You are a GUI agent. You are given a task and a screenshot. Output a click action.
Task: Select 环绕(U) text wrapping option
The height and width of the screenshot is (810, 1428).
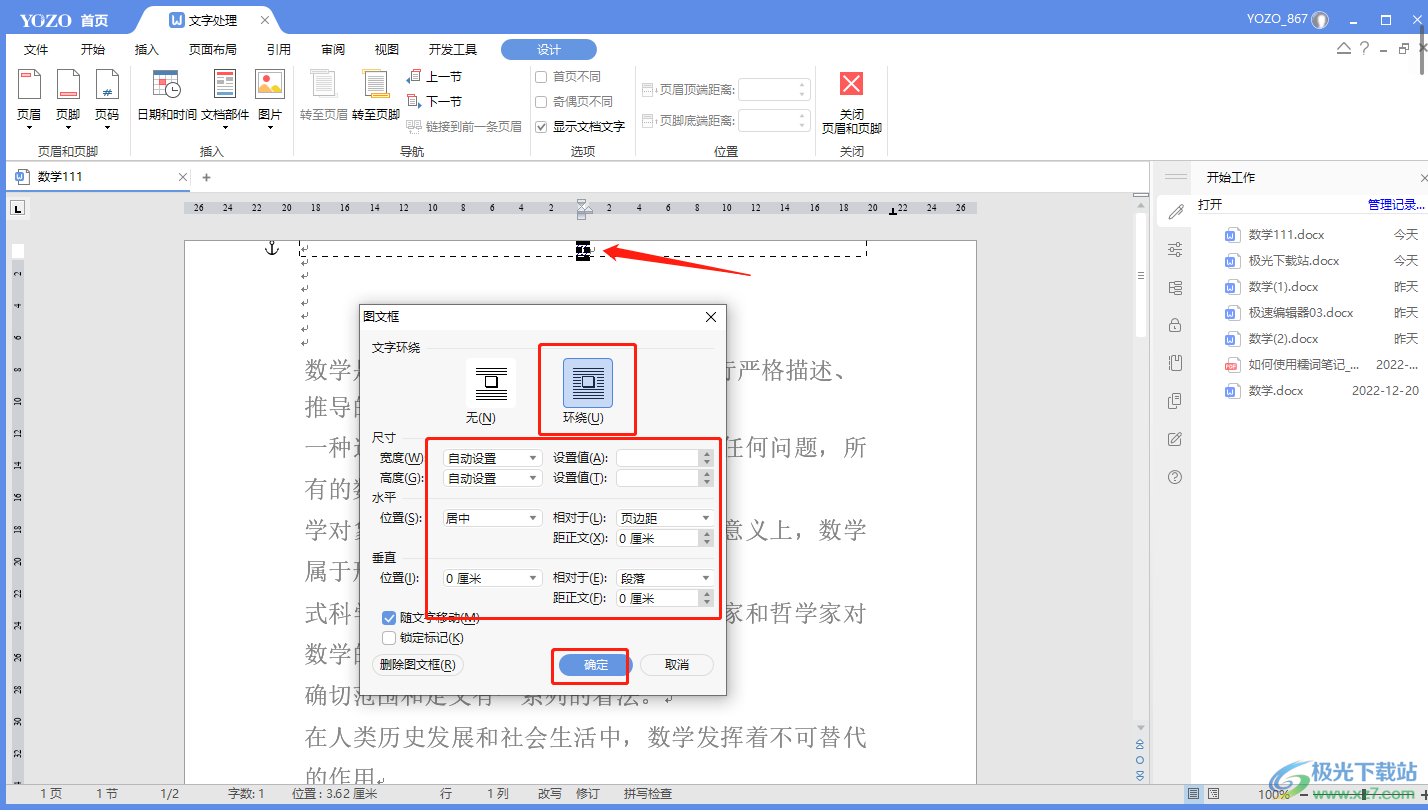(587, 392)
